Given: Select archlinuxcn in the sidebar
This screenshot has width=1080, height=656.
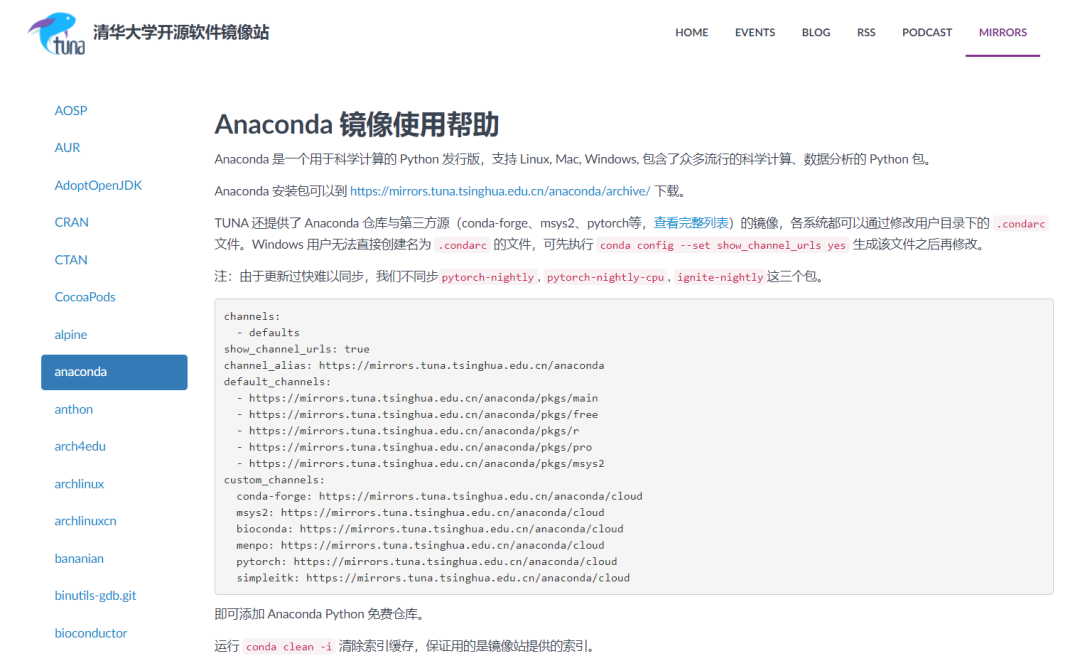Looking at the screenshot, I should pos(85,521).
